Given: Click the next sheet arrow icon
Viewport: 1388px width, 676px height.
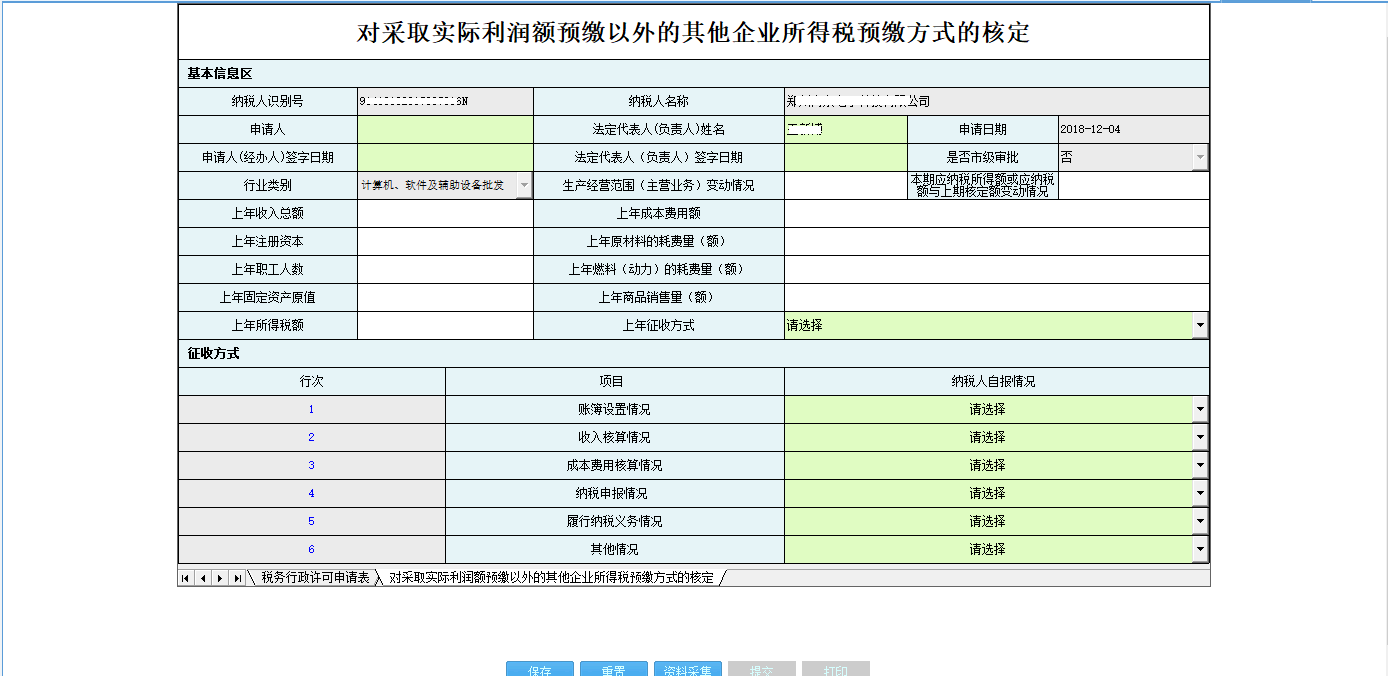Looking at the screenshot, I should (x=219, y=577).
